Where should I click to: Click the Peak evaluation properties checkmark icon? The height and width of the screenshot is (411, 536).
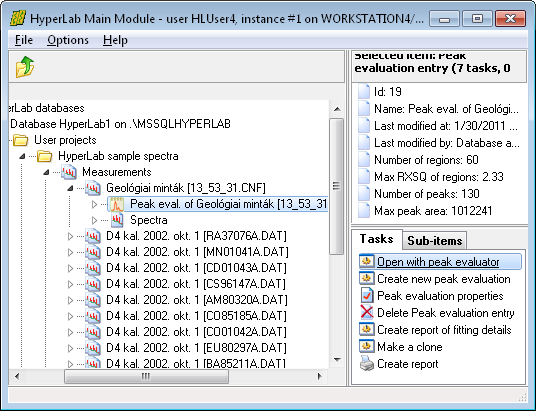(367, 295)
